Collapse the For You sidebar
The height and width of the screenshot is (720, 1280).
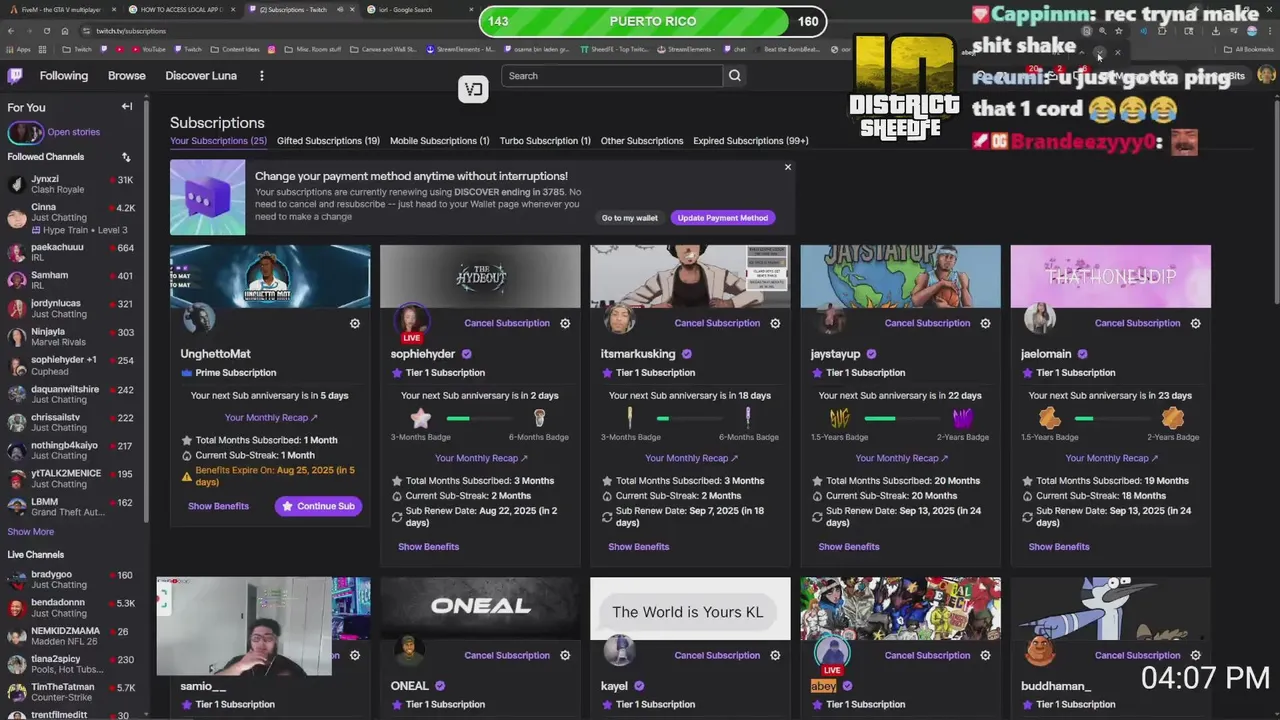127,107
